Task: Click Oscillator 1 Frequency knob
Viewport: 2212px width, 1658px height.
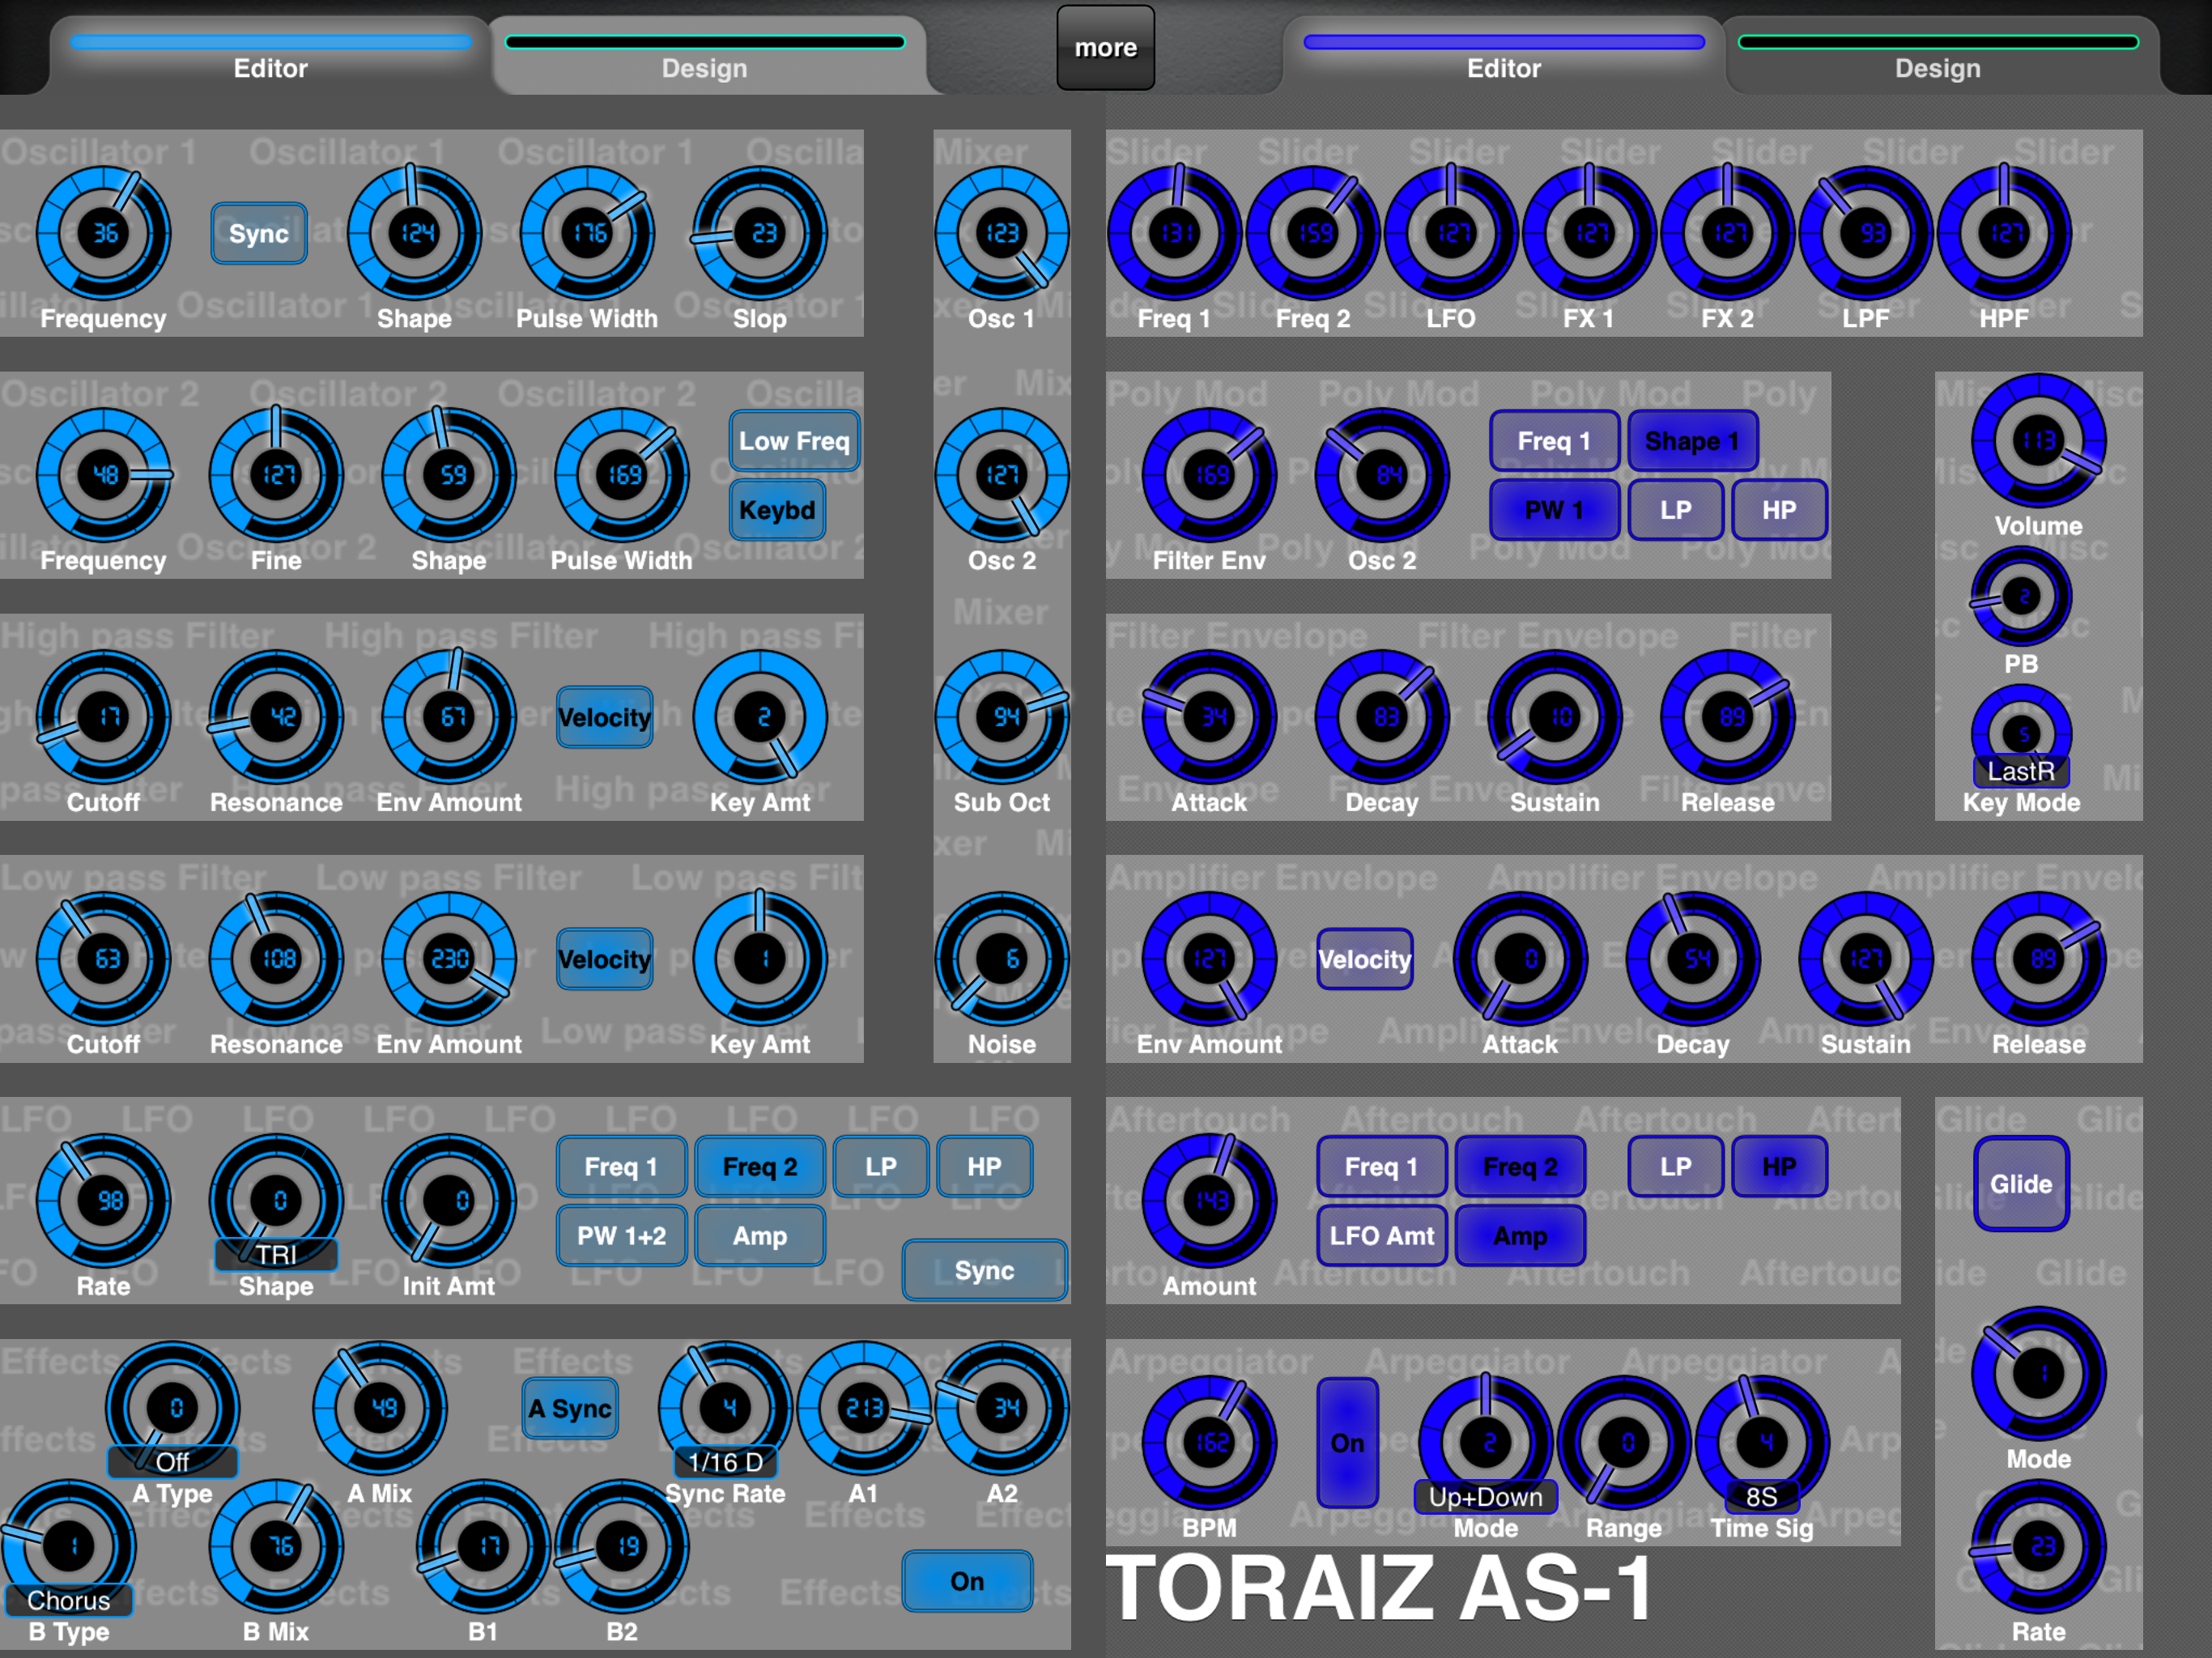Action: [x=104, y=233]
